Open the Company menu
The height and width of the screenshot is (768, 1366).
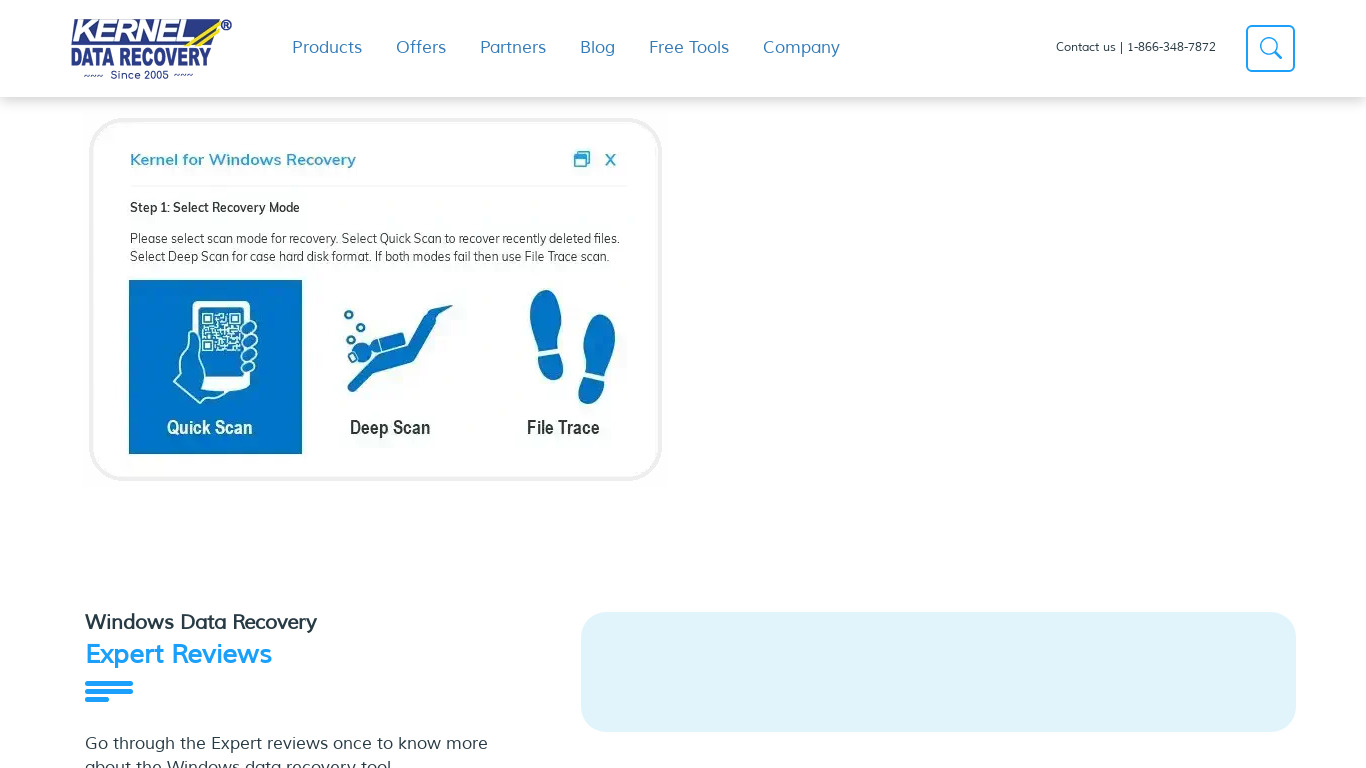(x=801, y=47)
